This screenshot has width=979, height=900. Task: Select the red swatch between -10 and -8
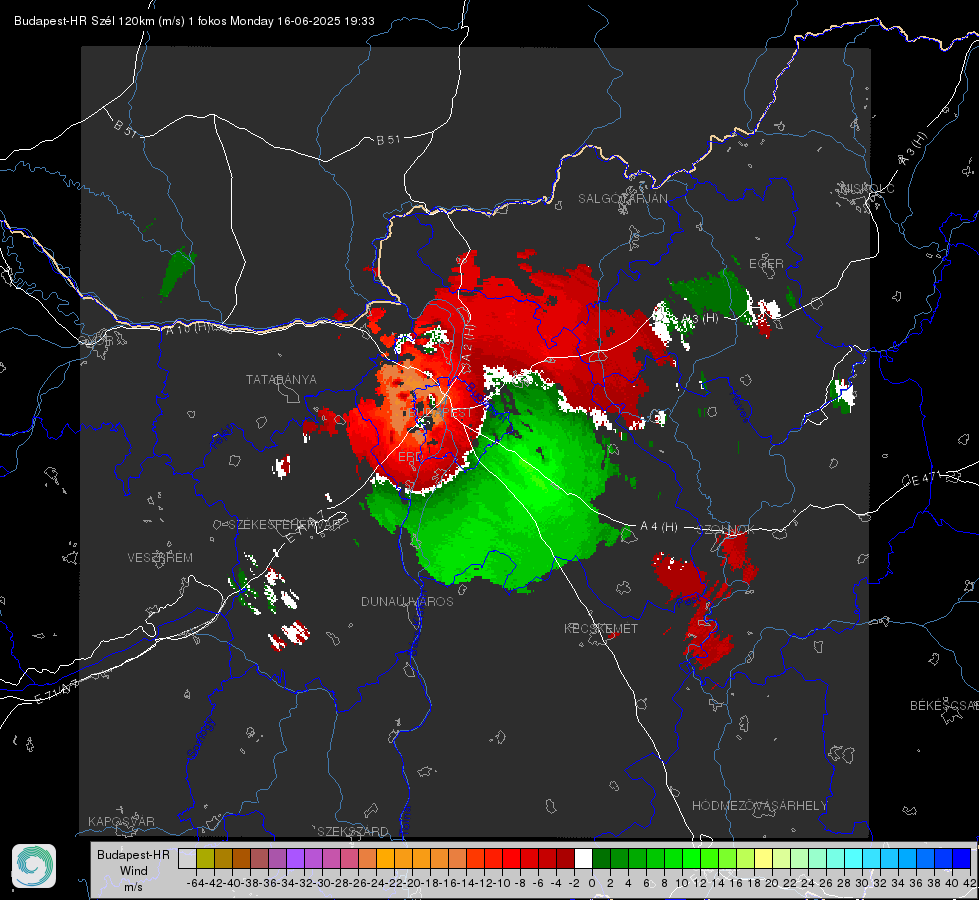pyautogui.click(x=511, y=859)
